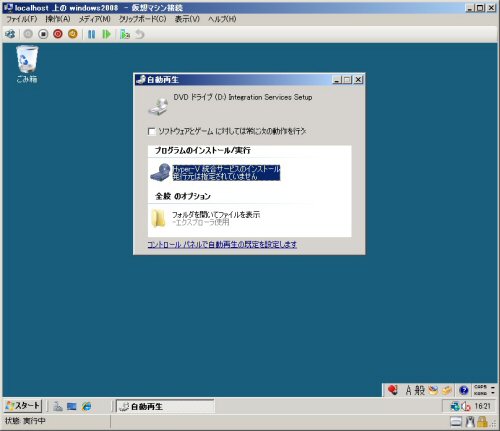Screen dimensions: 500x431
Task: Take a snapshot using the toolbar snapshot icon
Action: tap(125, 34)
